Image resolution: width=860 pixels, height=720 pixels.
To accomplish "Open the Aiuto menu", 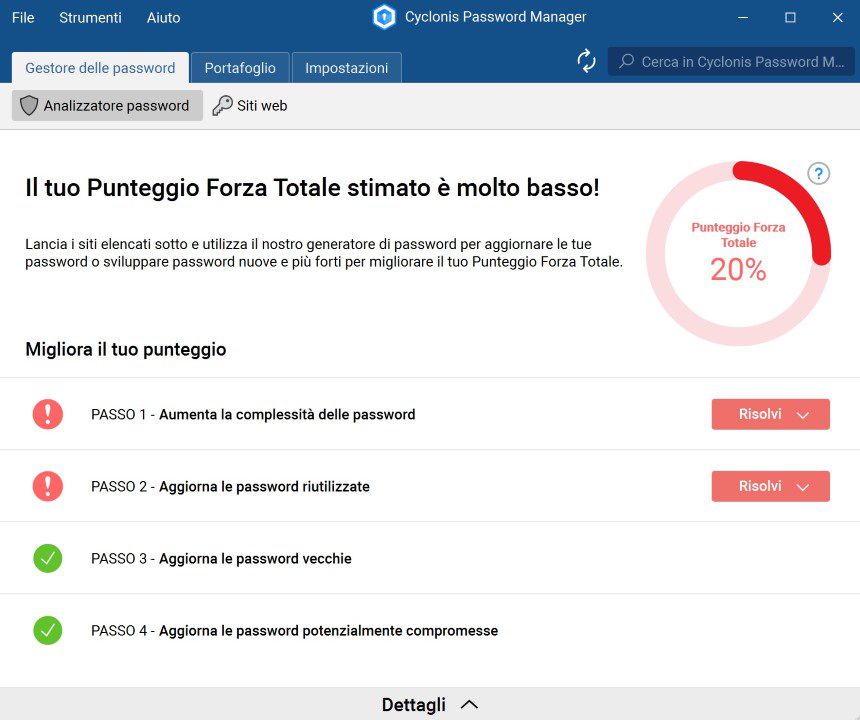I will click(x=163, y=18).
